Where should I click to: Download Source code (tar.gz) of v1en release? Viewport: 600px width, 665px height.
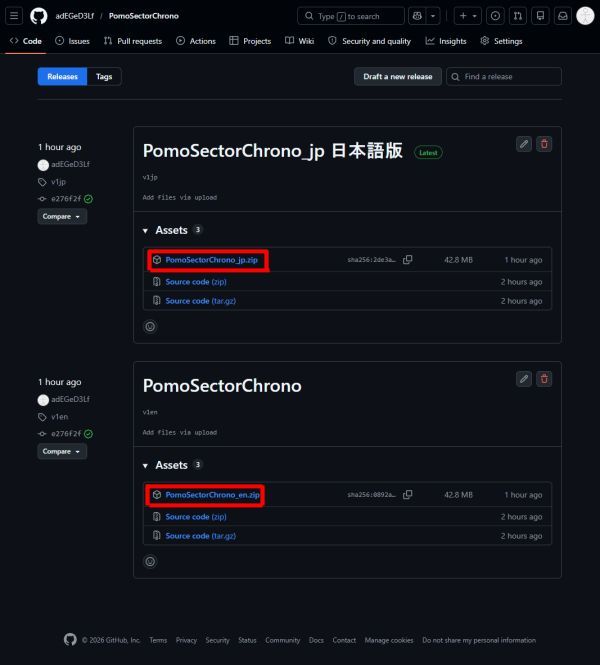[201, 536]
